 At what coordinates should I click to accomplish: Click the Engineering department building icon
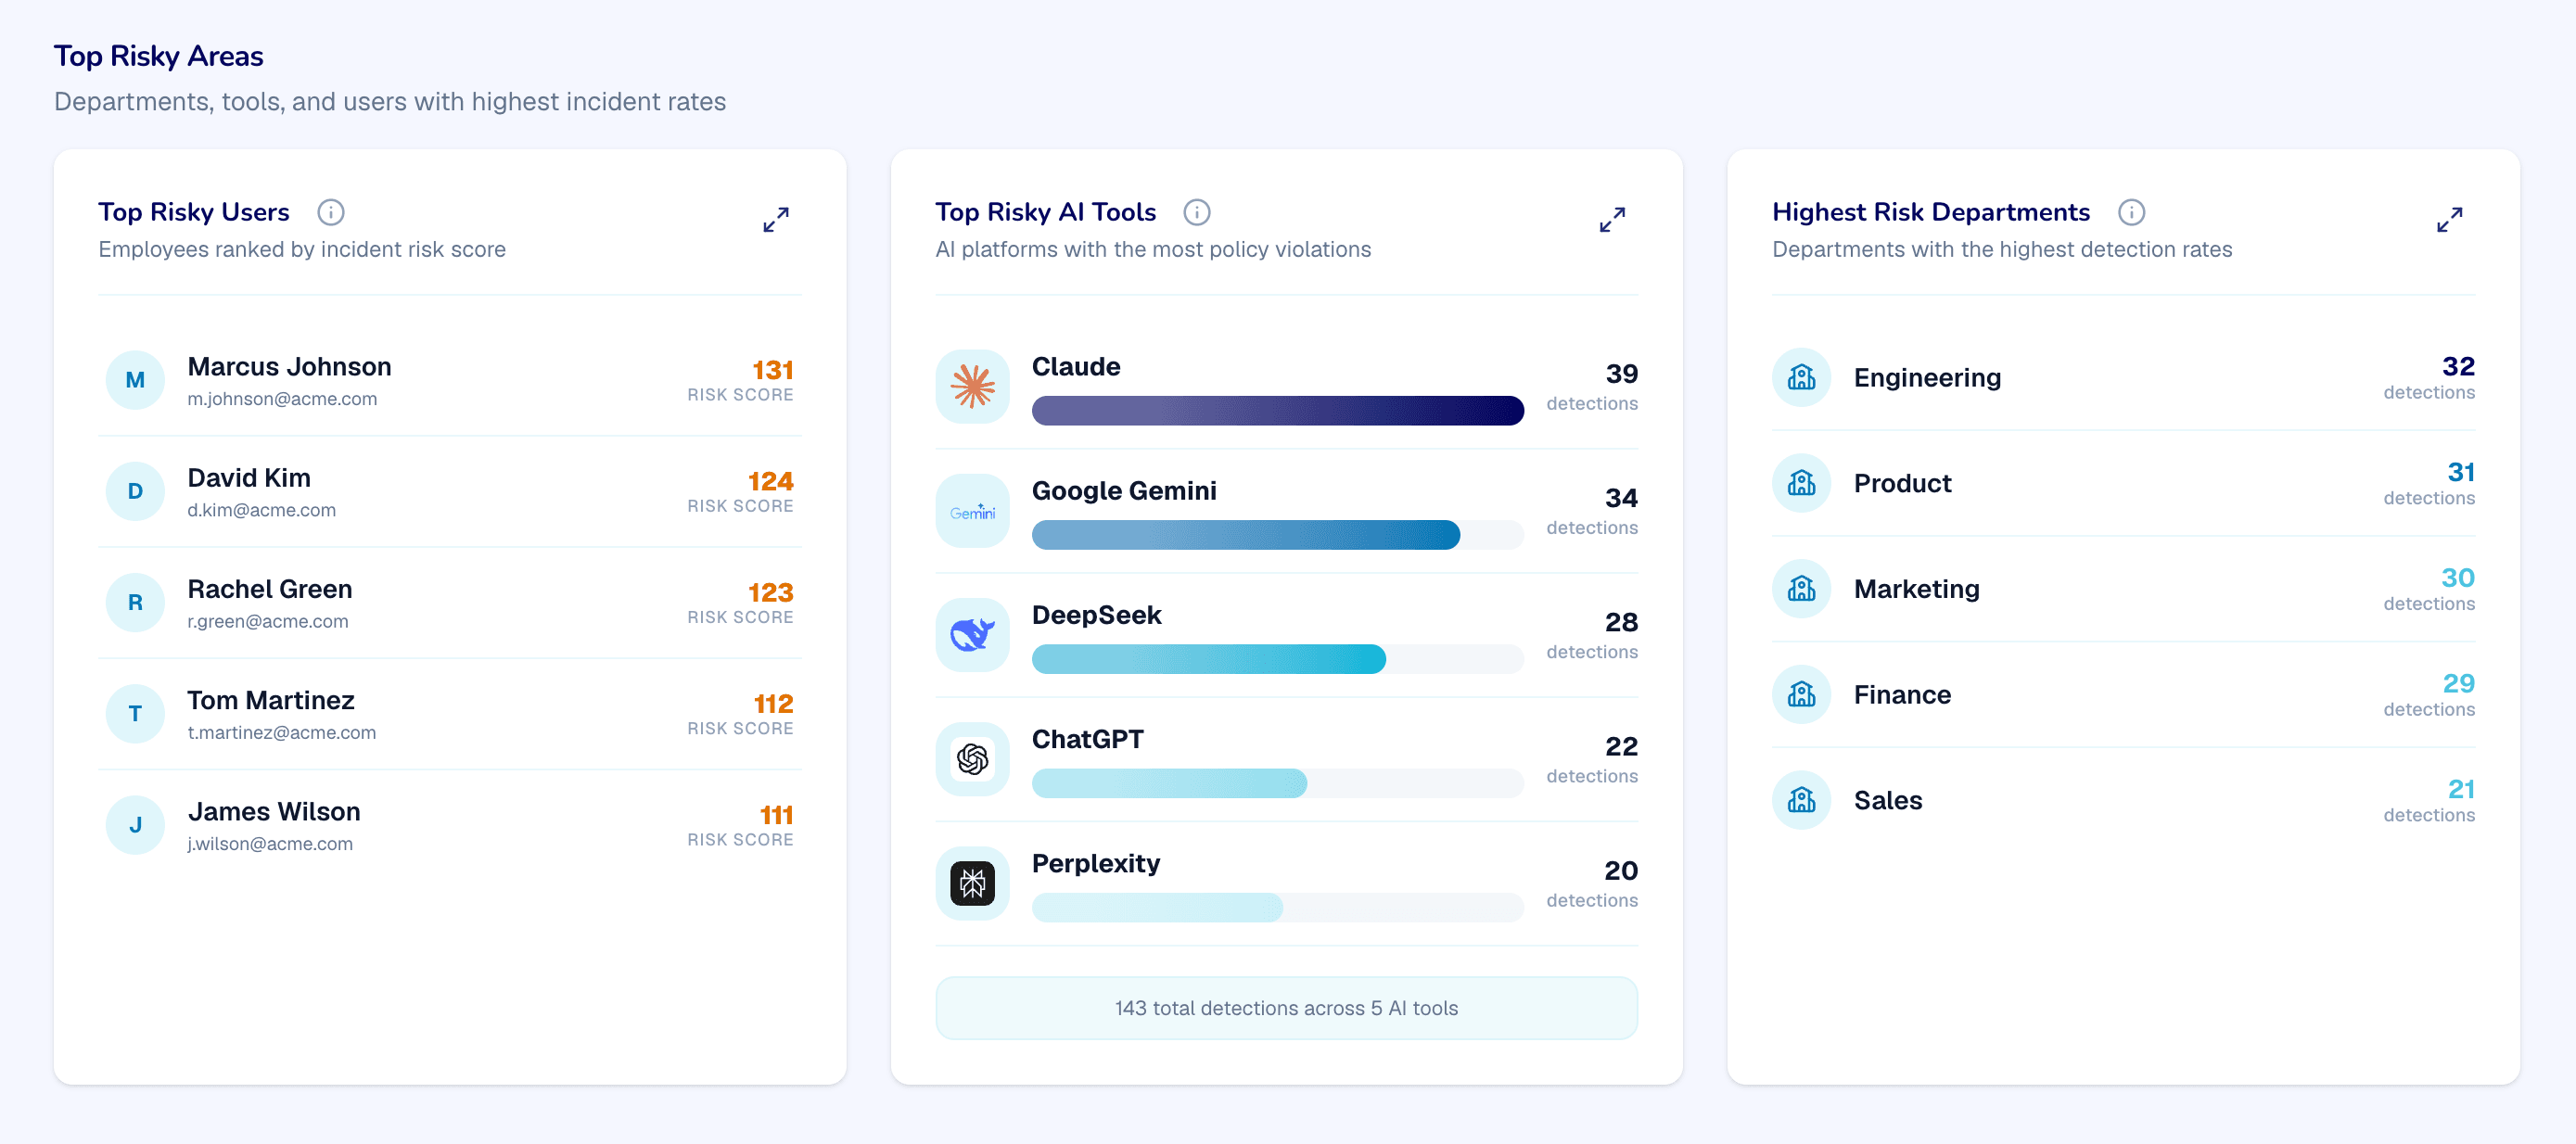[x=1801, y=378]
